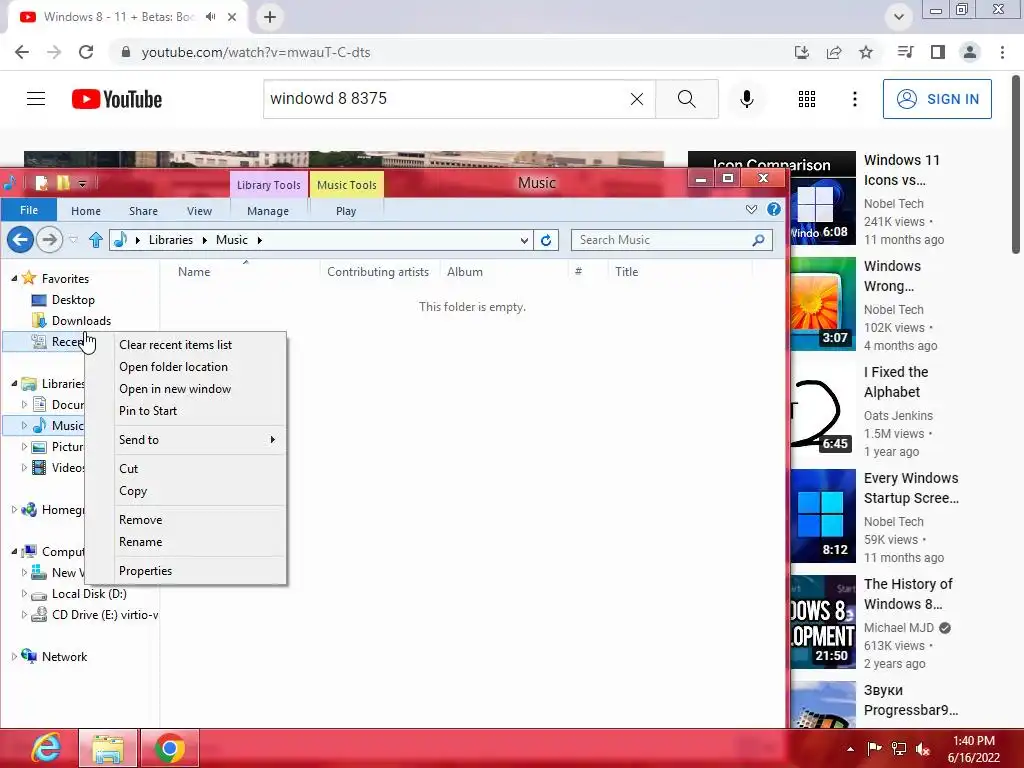Click the Properties quick access toolbar icon
1024x768 pixels.
tap(41, 184)
